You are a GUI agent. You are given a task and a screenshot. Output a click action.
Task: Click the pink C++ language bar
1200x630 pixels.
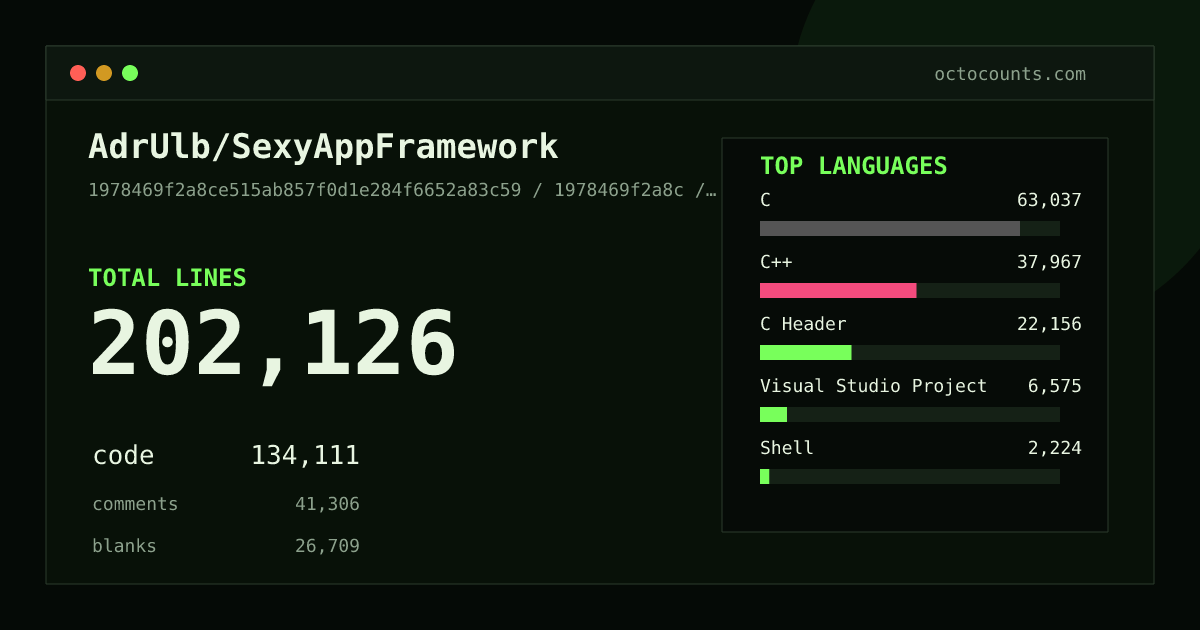[x=838, y=290]
